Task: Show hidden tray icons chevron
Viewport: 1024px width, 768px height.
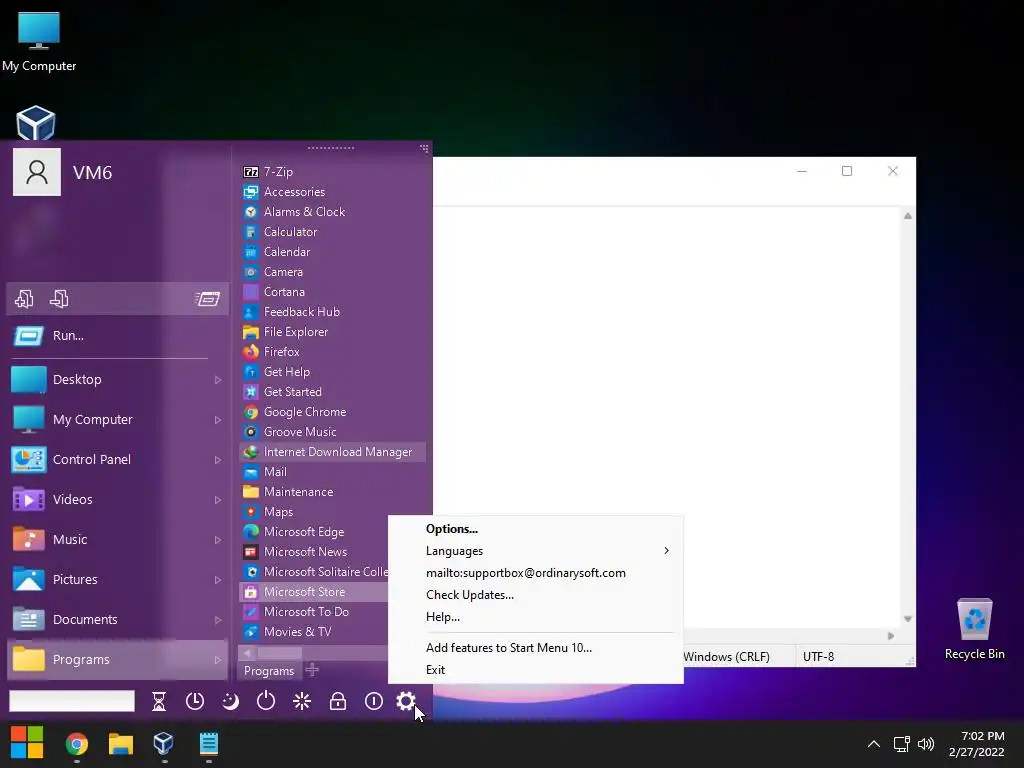Action: (x=874, y=744)
